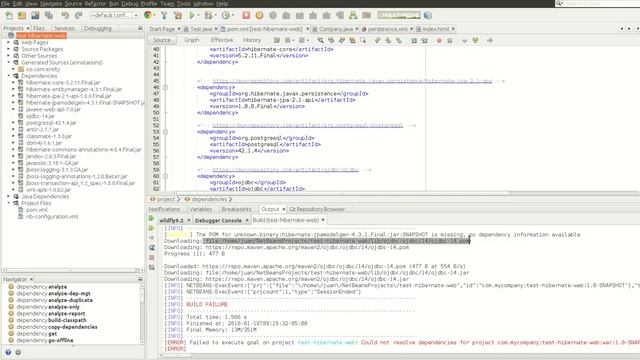Open the Run Project dropdown arrow

(x=198, y=16)
